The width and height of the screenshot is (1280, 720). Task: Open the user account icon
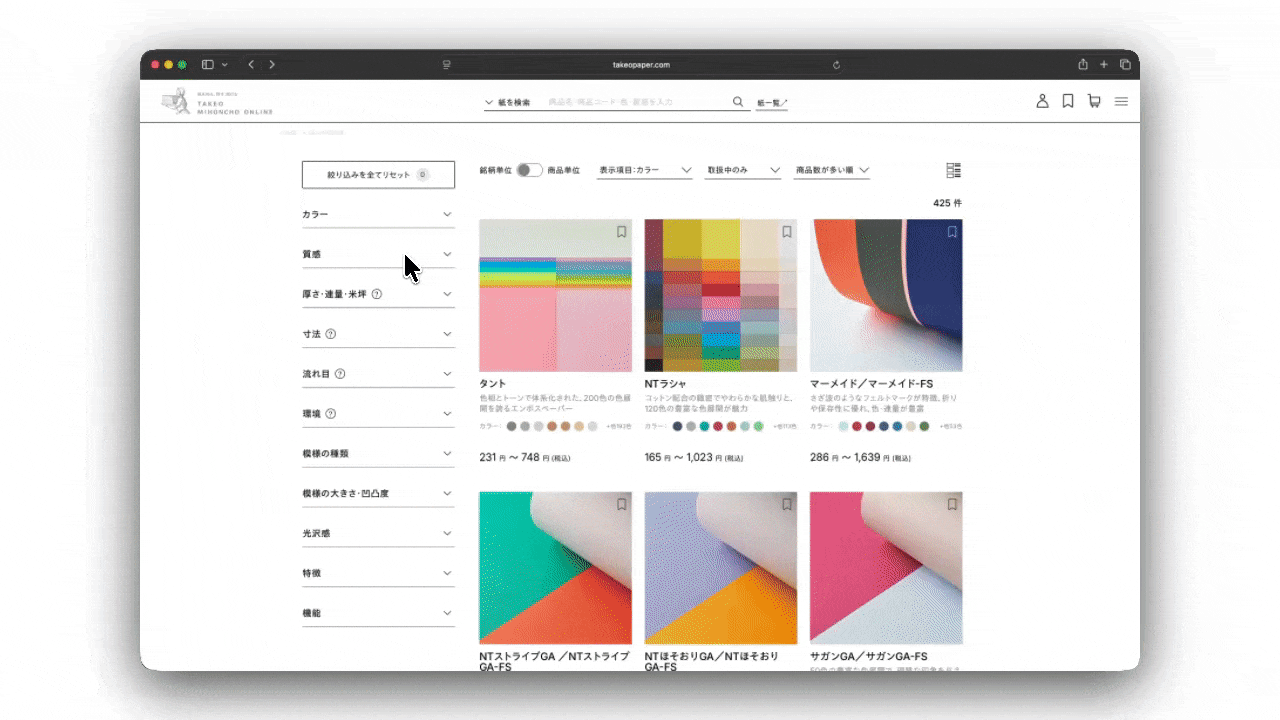(x=1042, y=101)
